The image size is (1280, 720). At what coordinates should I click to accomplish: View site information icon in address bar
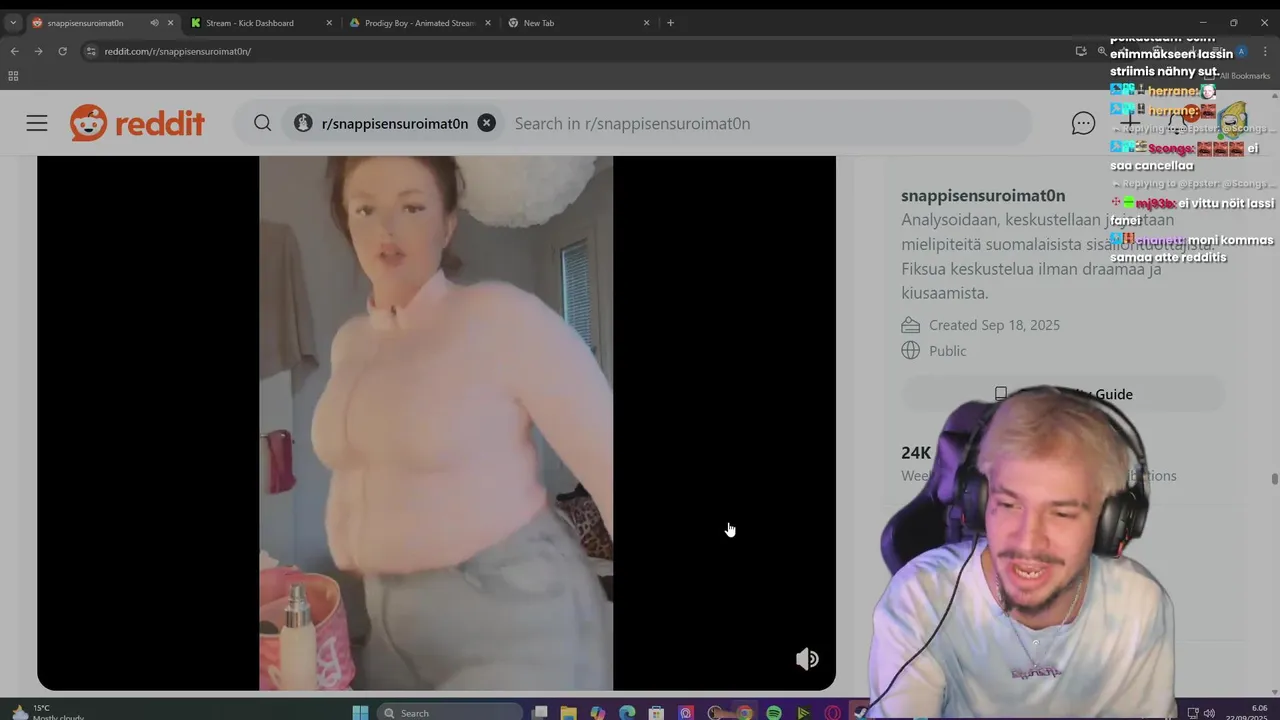[x=91, y=51]
